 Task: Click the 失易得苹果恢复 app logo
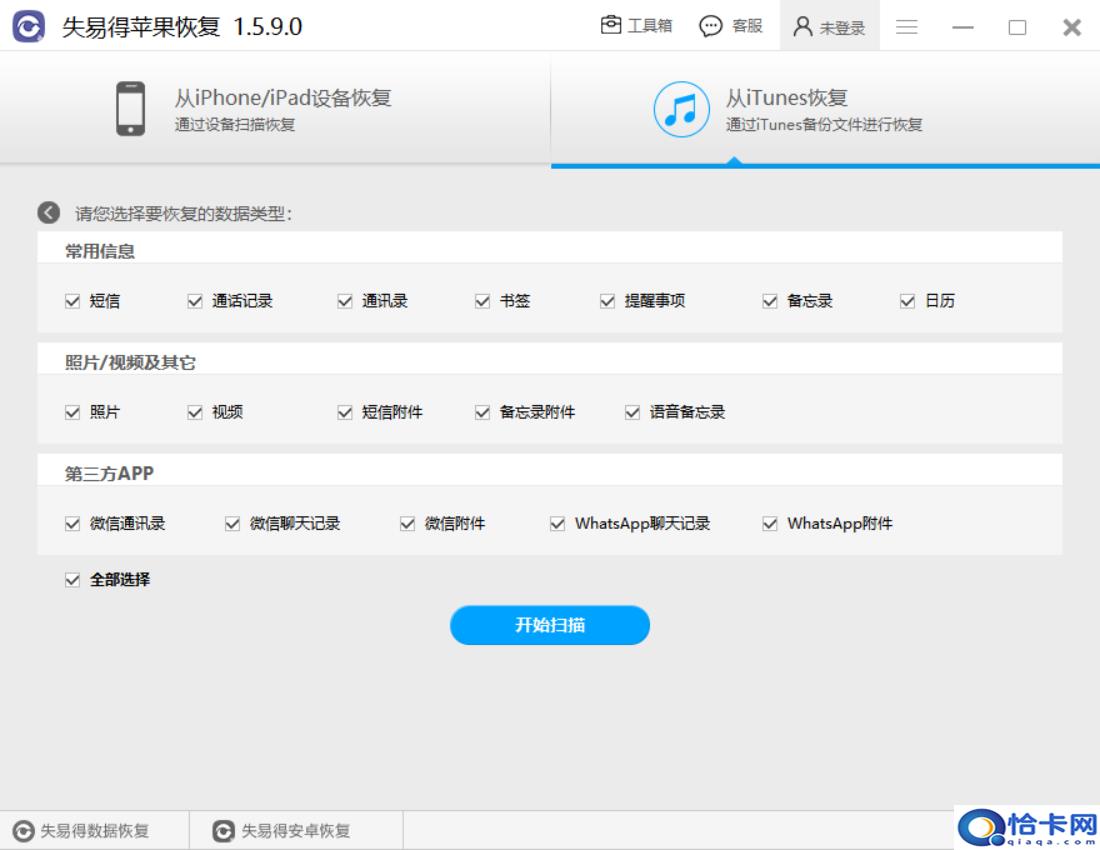[x=28, y=27]
